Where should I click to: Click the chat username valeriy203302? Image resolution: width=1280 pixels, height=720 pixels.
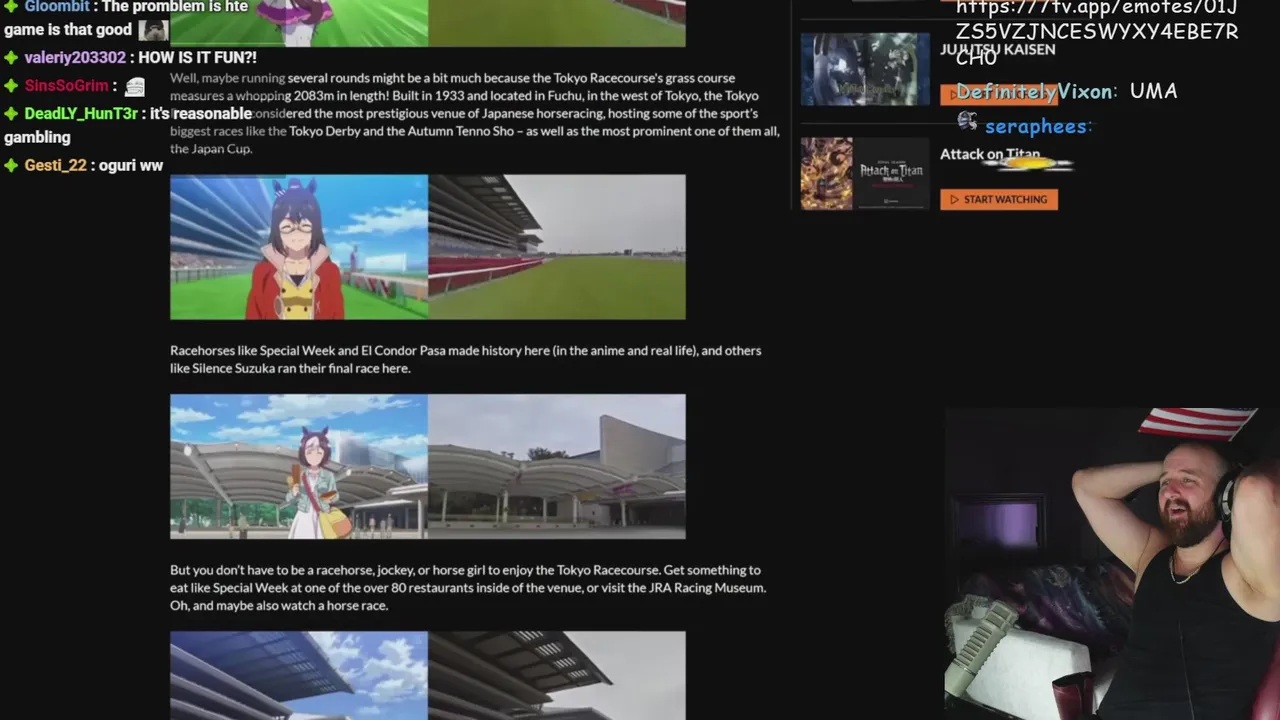click(75, 58)
